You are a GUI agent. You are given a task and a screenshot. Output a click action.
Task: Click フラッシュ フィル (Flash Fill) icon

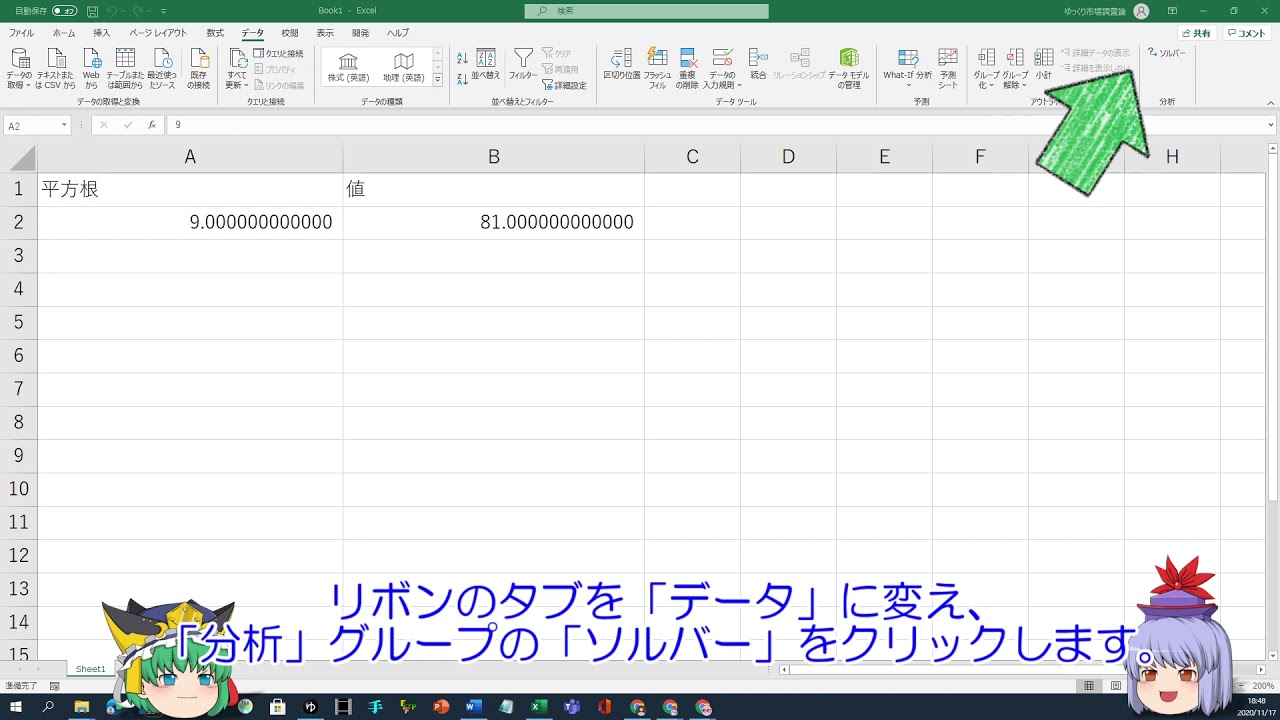pos(657,68)
